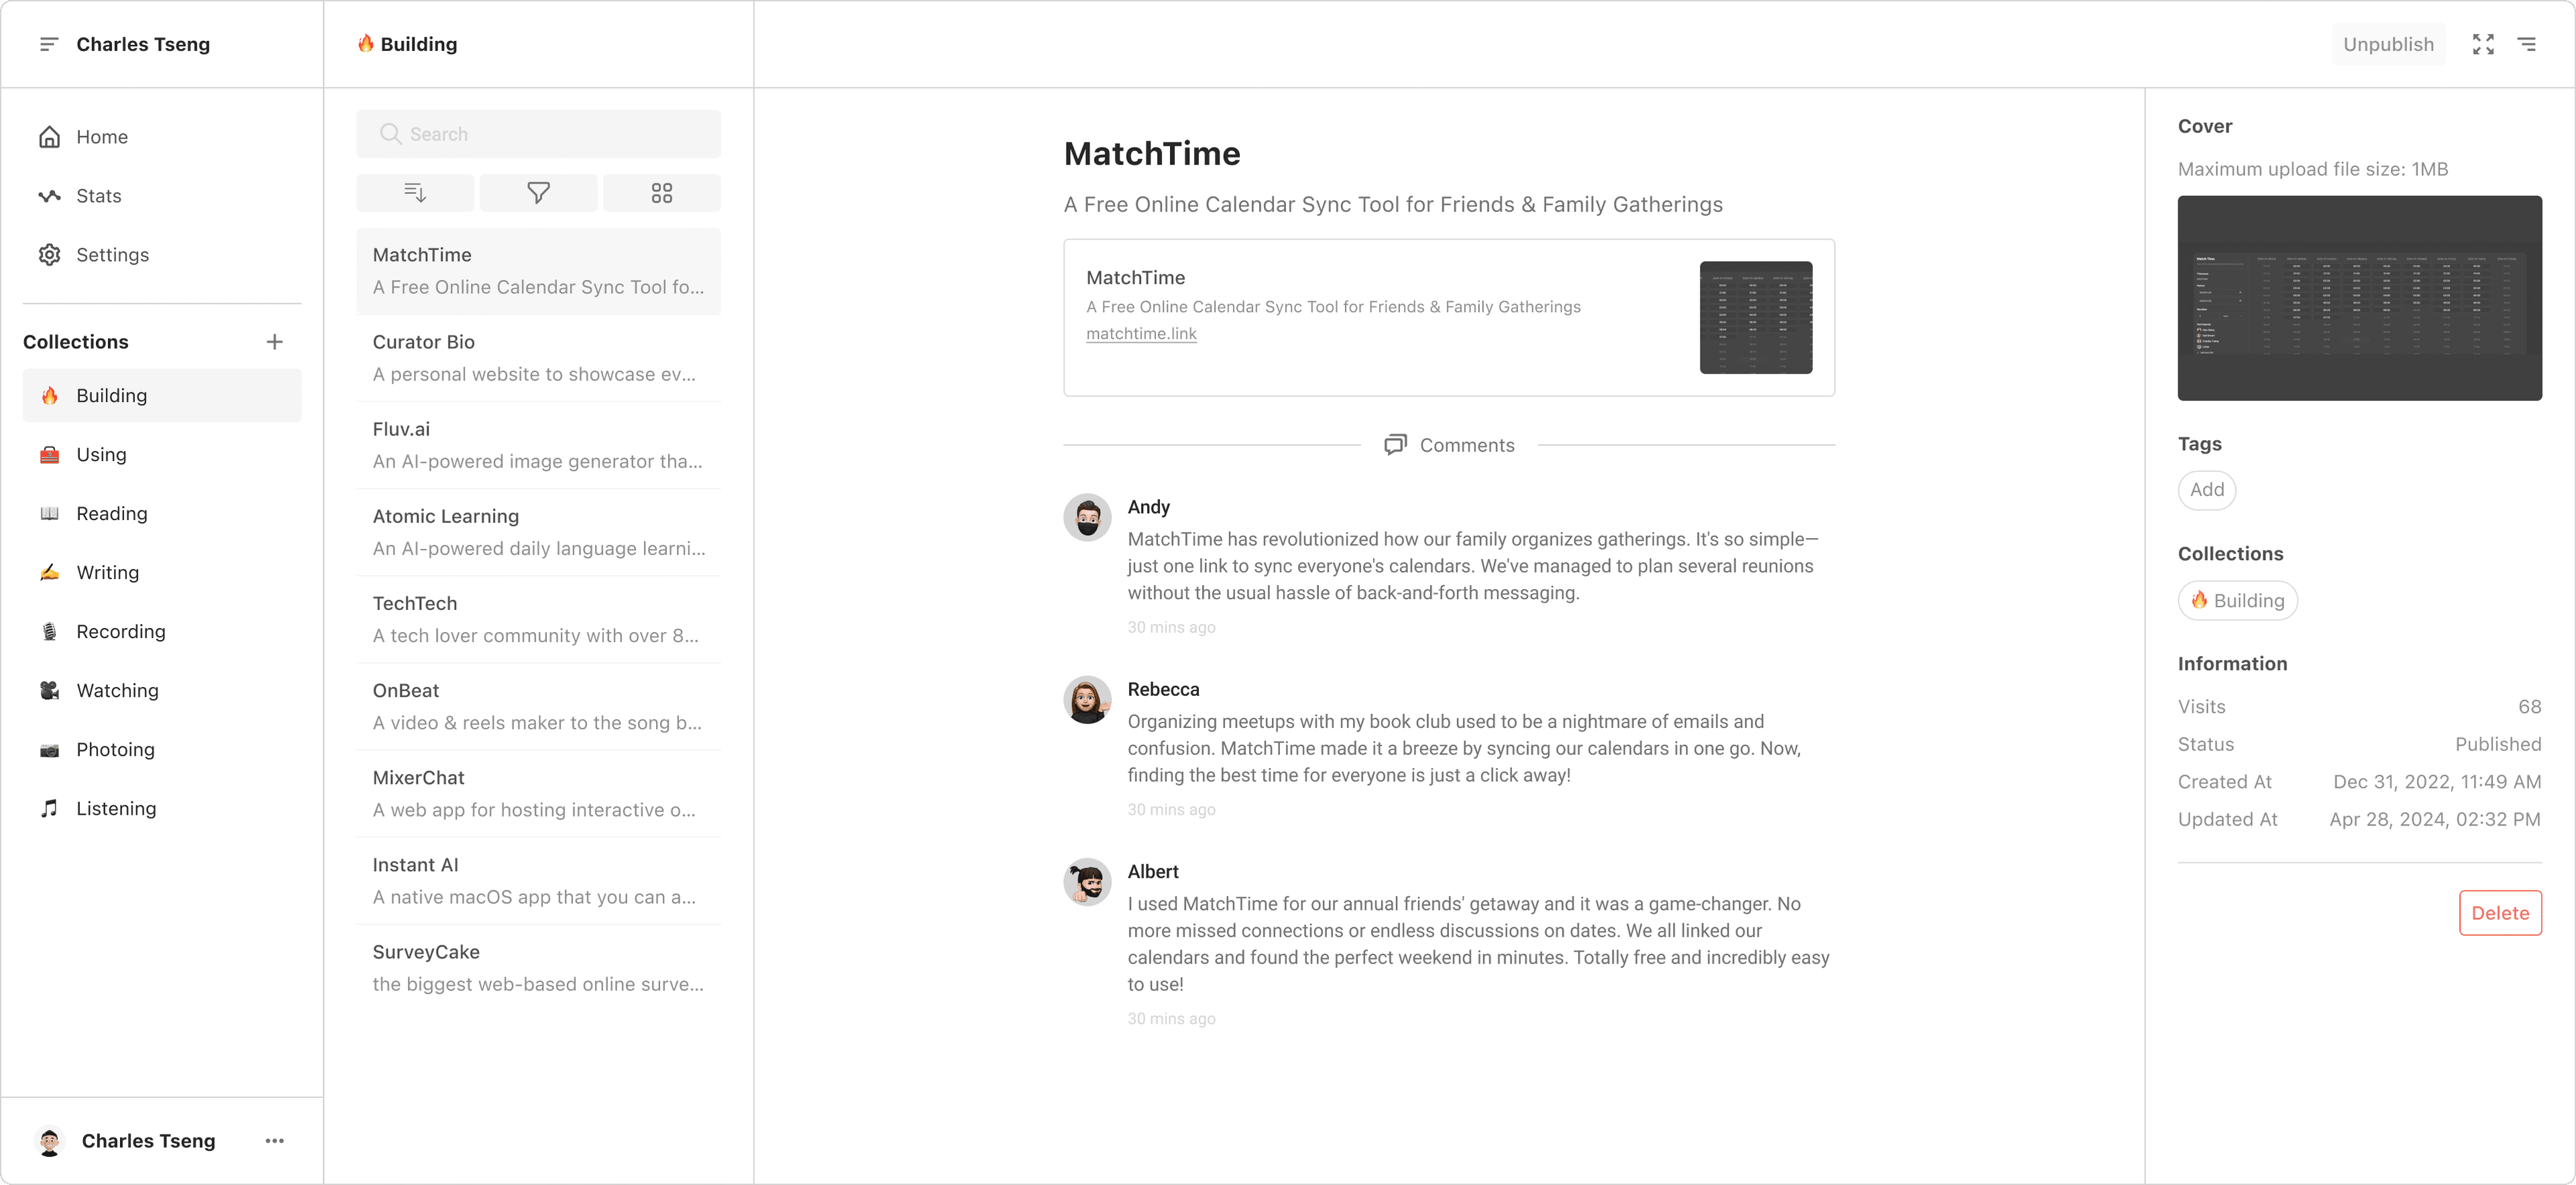Focus the Search input field

coord(538,134)
